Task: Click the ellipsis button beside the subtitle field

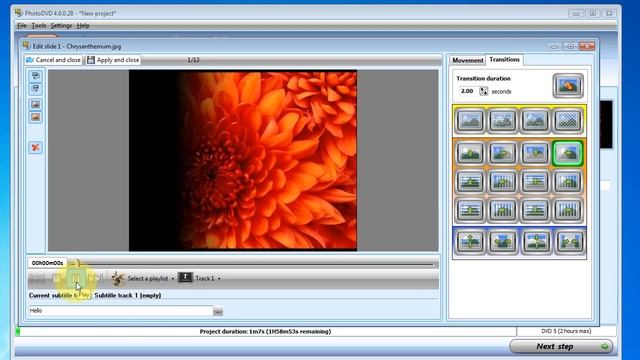Action: click(218, 311)
